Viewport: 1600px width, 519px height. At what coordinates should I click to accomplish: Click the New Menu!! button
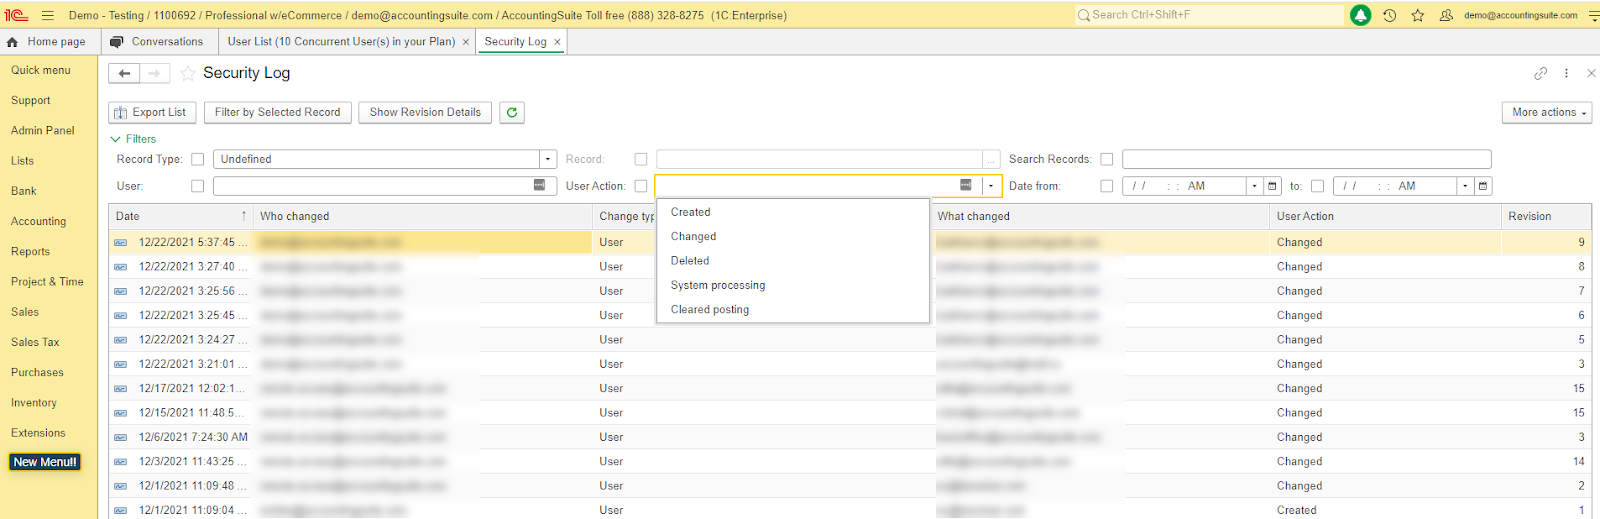[45, 462]
